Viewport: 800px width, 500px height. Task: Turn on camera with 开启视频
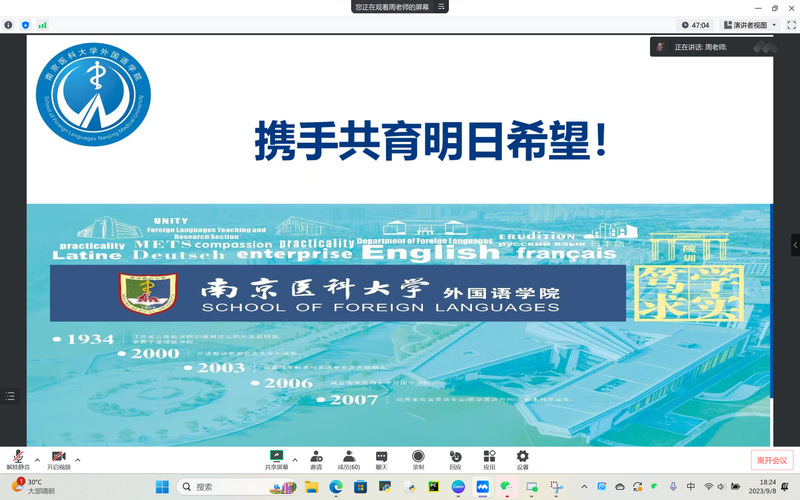(x=59, y=459)
